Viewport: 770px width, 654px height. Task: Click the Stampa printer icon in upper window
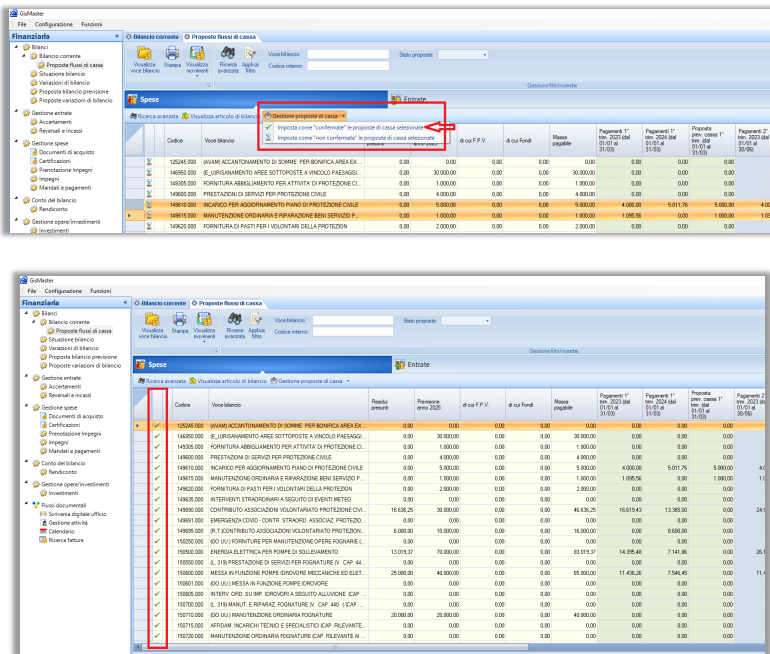pos(172,52)
